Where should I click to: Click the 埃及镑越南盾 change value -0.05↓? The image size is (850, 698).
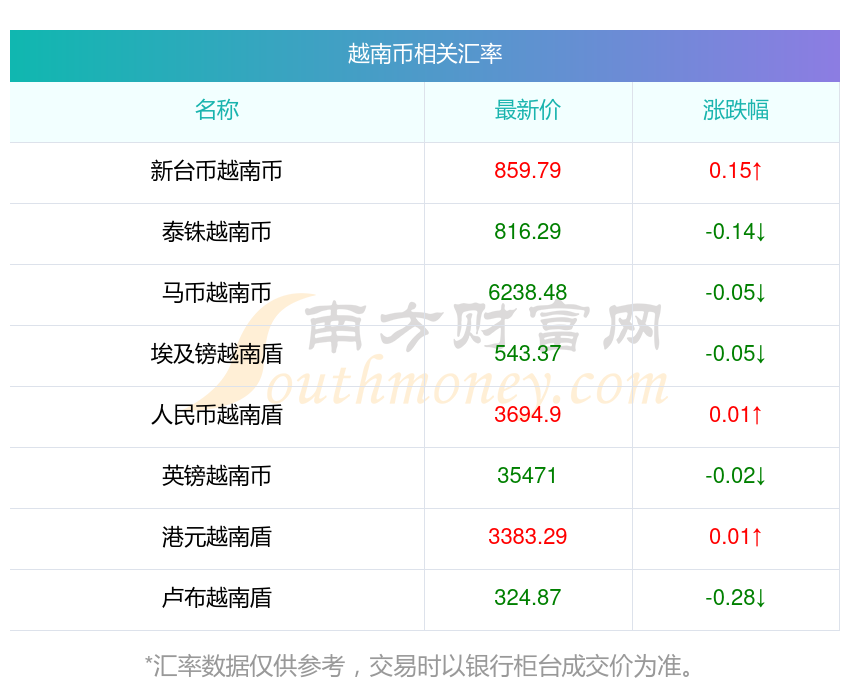point(736,354)
